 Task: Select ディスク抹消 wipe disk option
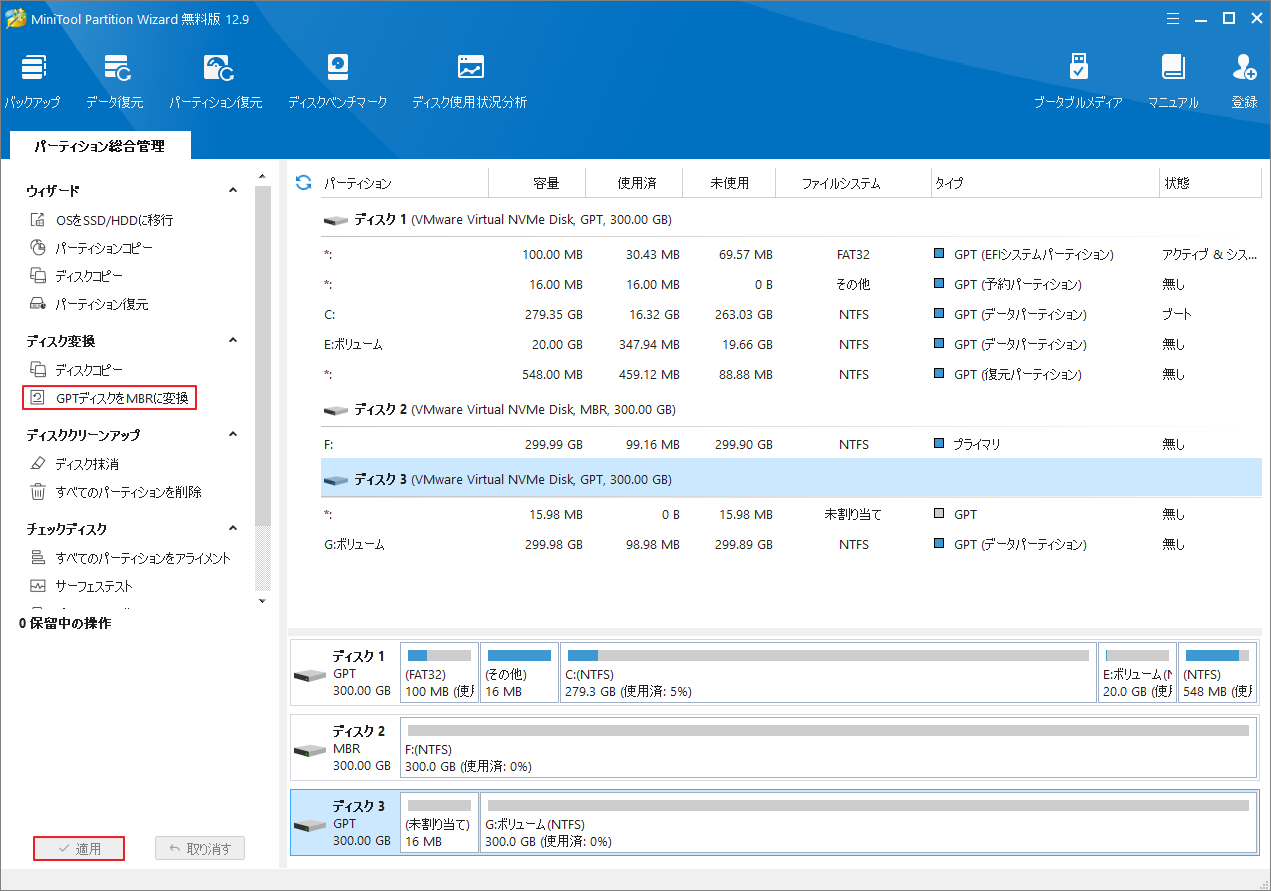(x=74, y=464)
